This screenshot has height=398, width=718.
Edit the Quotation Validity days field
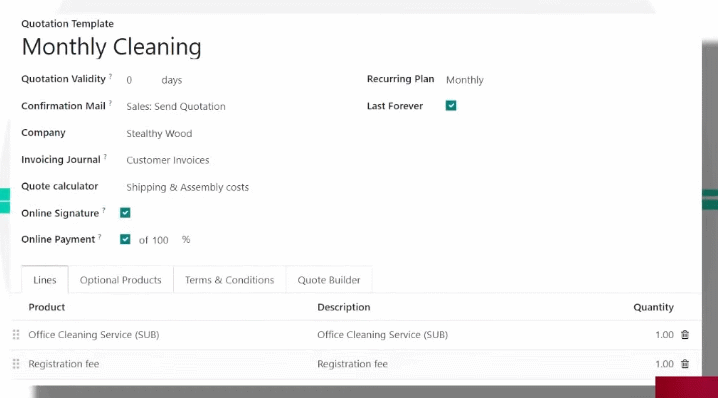click(140, 80)
